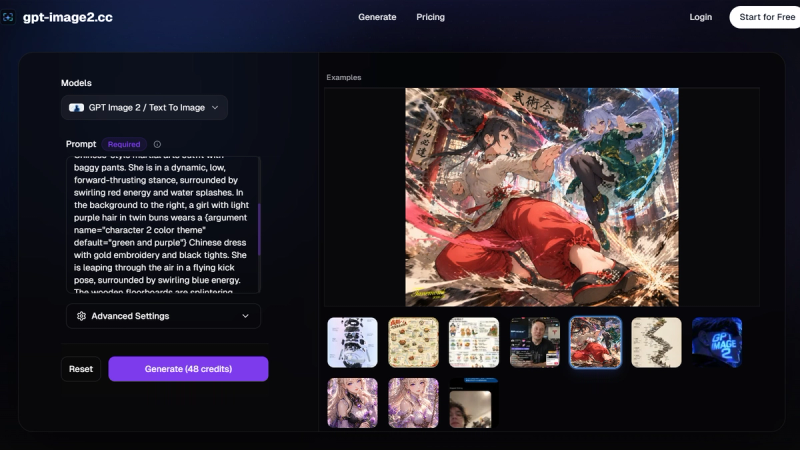This screenshot has height=450, width=800.
Task: Select the first blonde anime girl thumbnail
Action: point(353,403)
